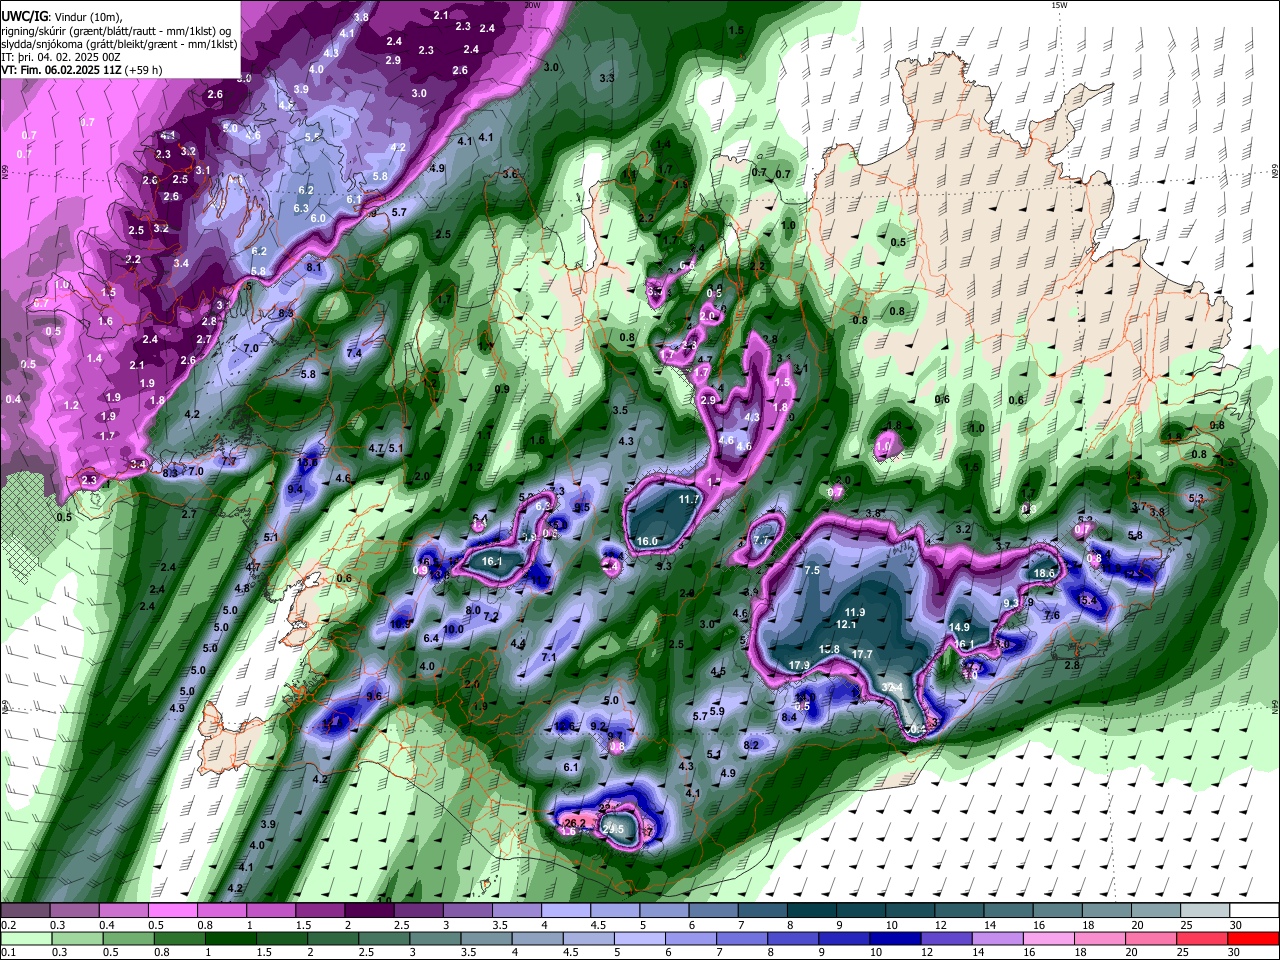This screenshot has height=960, width=1280.
Task: Click the dark teal 9 swatch in the snow scale
Action: (x=860, y=910)
